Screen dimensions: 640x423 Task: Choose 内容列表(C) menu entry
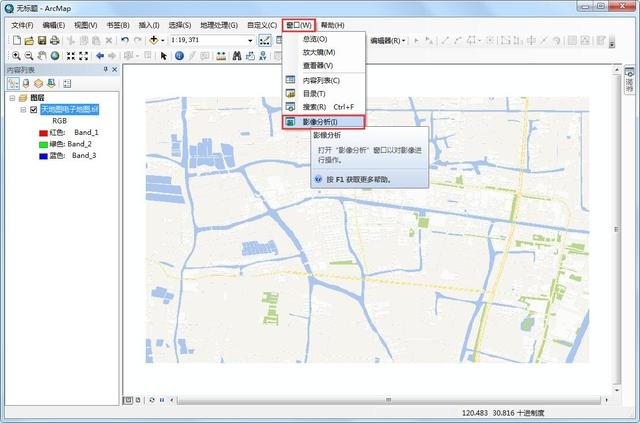[x=324, y=80]
